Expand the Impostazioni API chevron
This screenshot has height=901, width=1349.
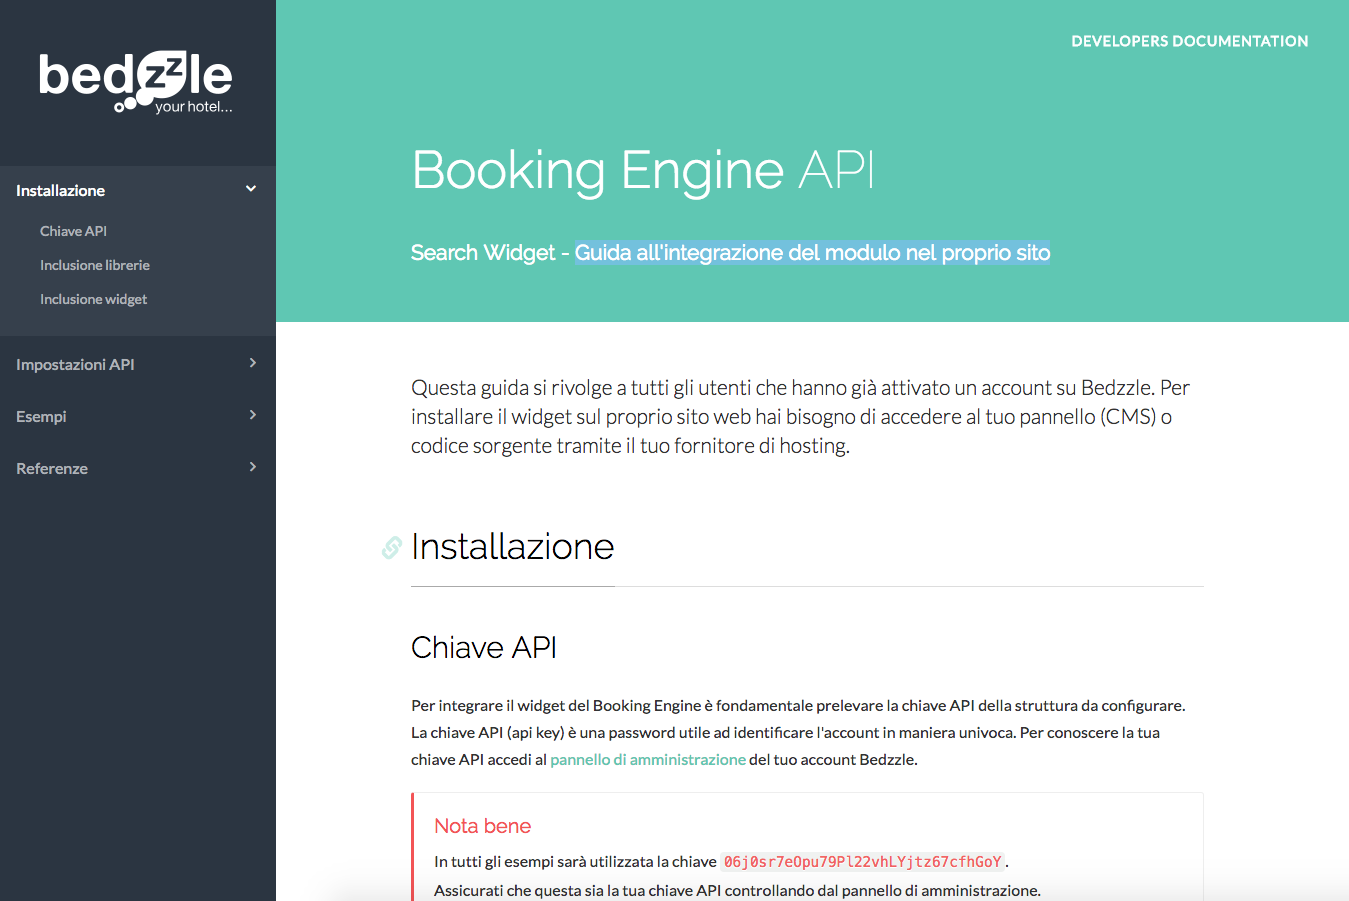[x=253, y=363]
